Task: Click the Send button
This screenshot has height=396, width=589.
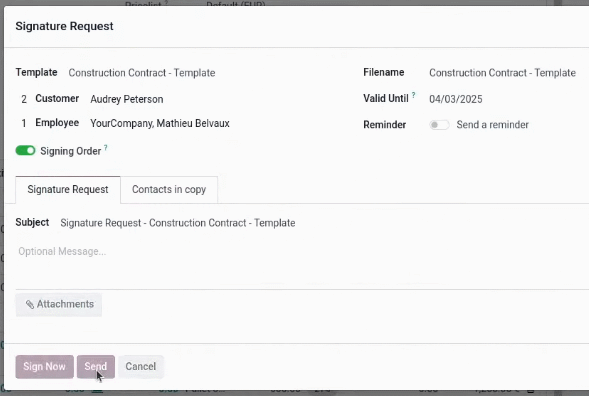Action: click(x=95, y=366)
